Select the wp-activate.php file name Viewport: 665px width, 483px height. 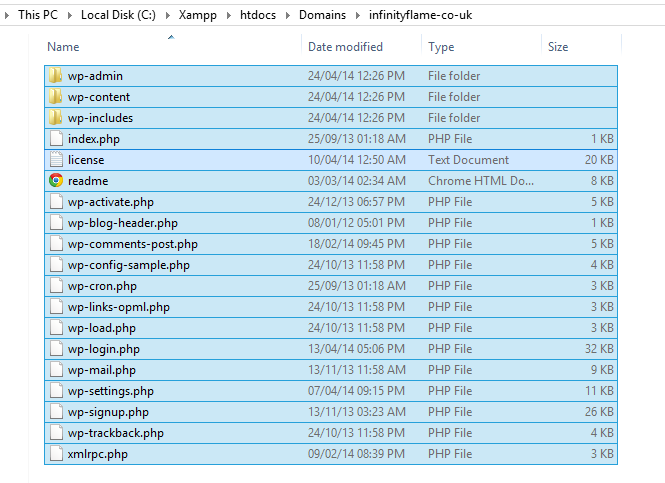click(111, 202)
